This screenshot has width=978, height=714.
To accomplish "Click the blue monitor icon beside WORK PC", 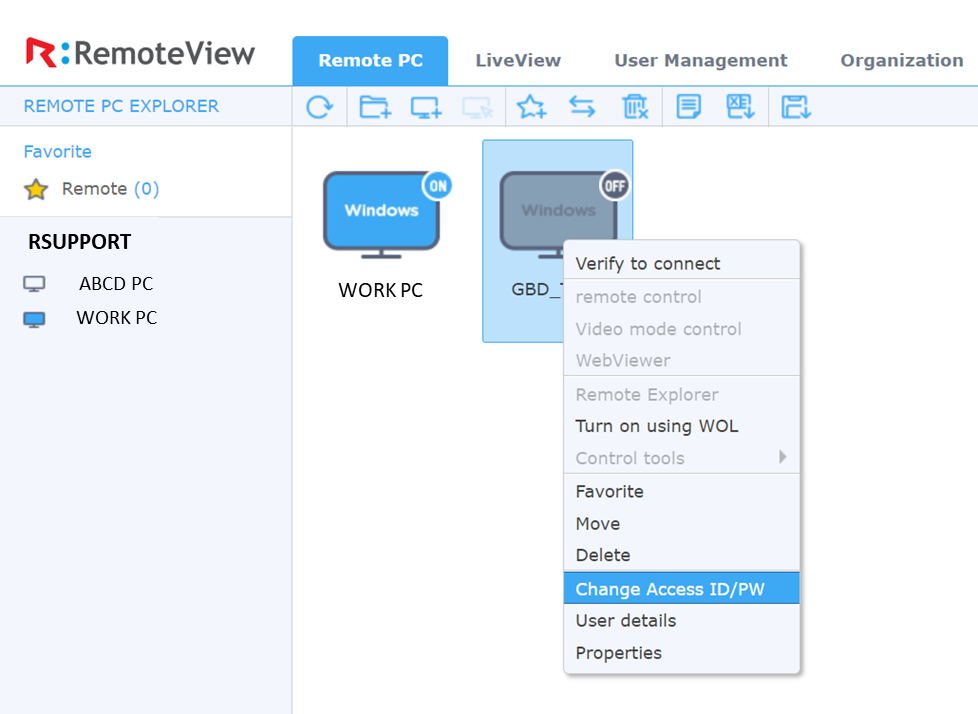I will tap(34, 319).
